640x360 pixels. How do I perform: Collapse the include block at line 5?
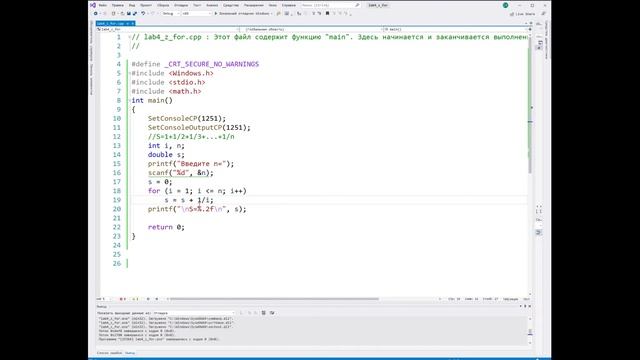point(130,73)
